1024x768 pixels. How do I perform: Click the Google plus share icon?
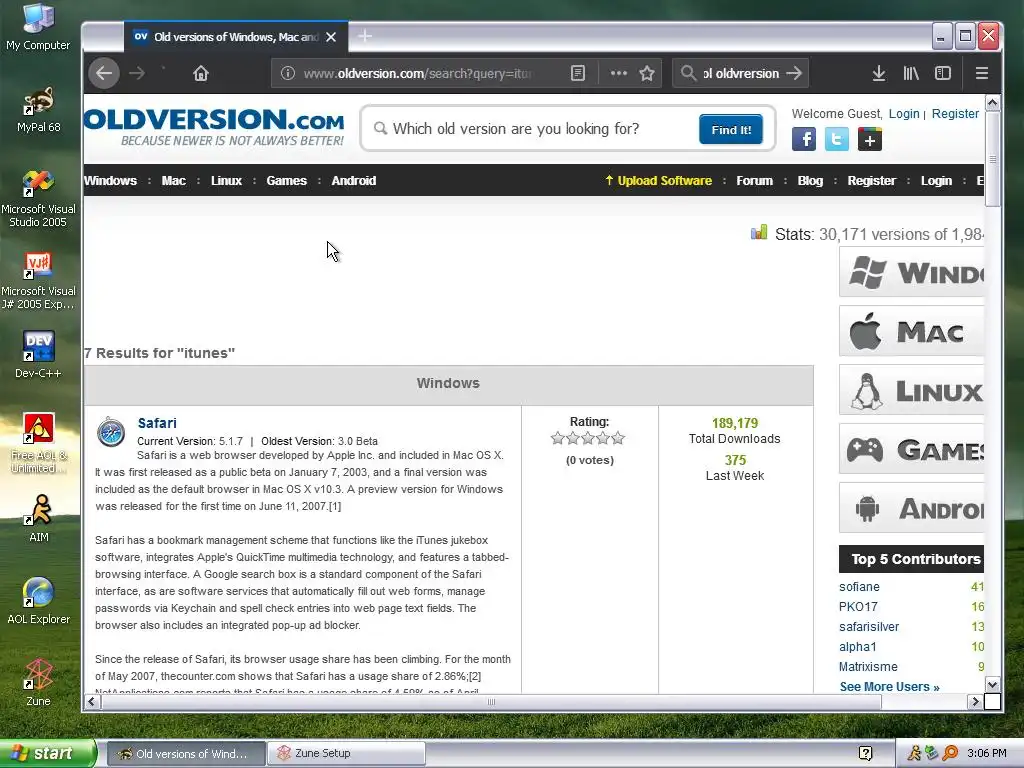tap(869, 139)
